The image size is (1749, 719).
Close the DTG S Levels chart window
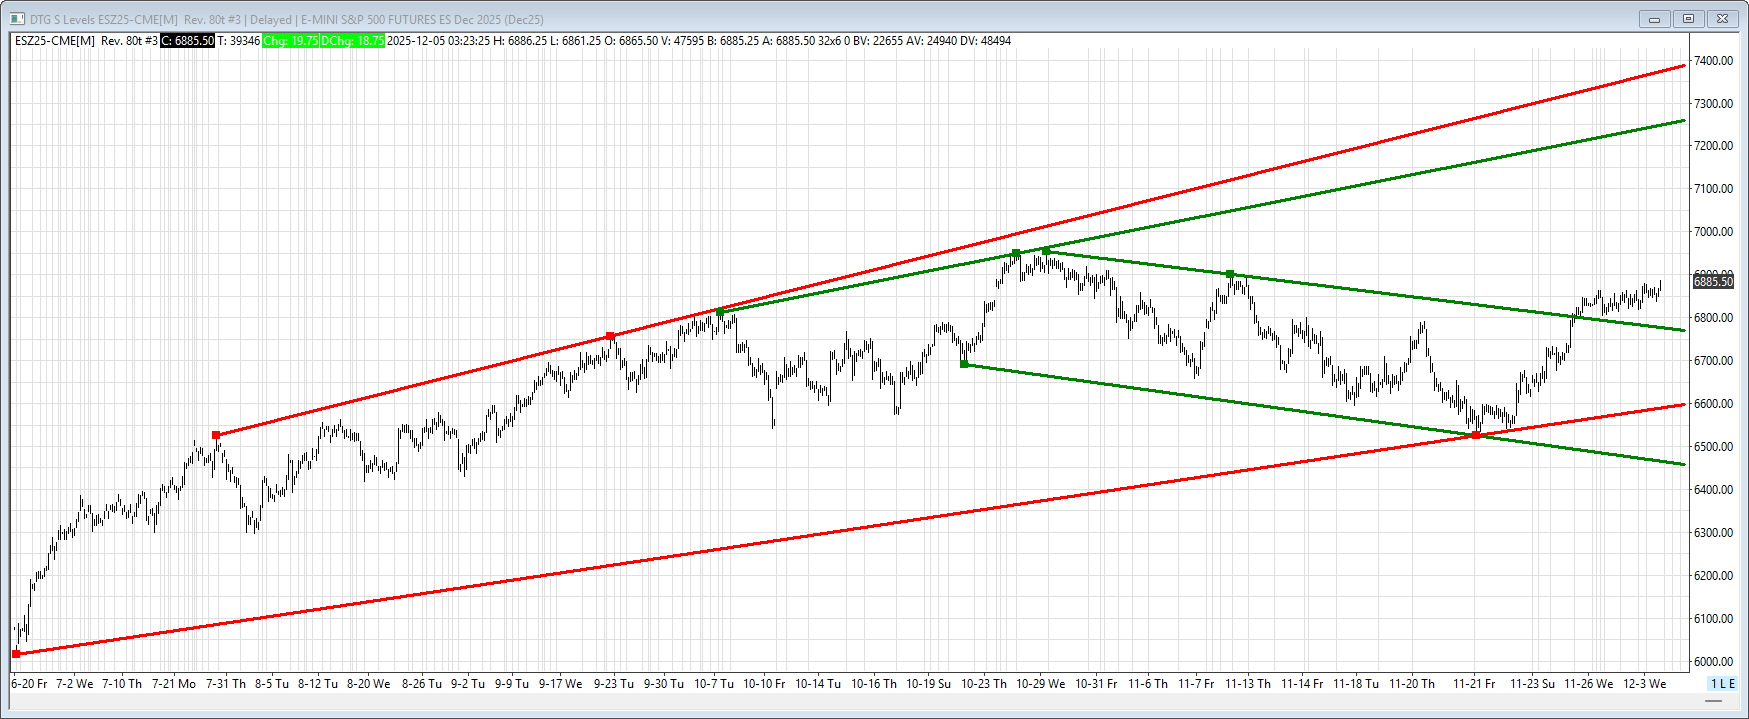coord(1723,19)
